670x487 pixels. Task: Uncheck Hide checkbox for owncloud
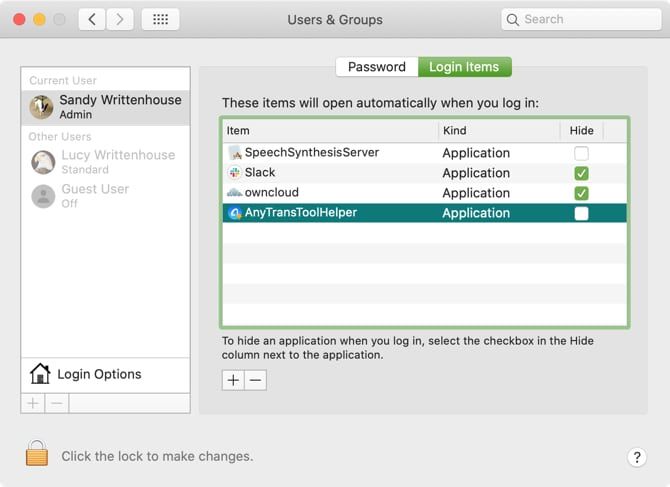point(581,193)
